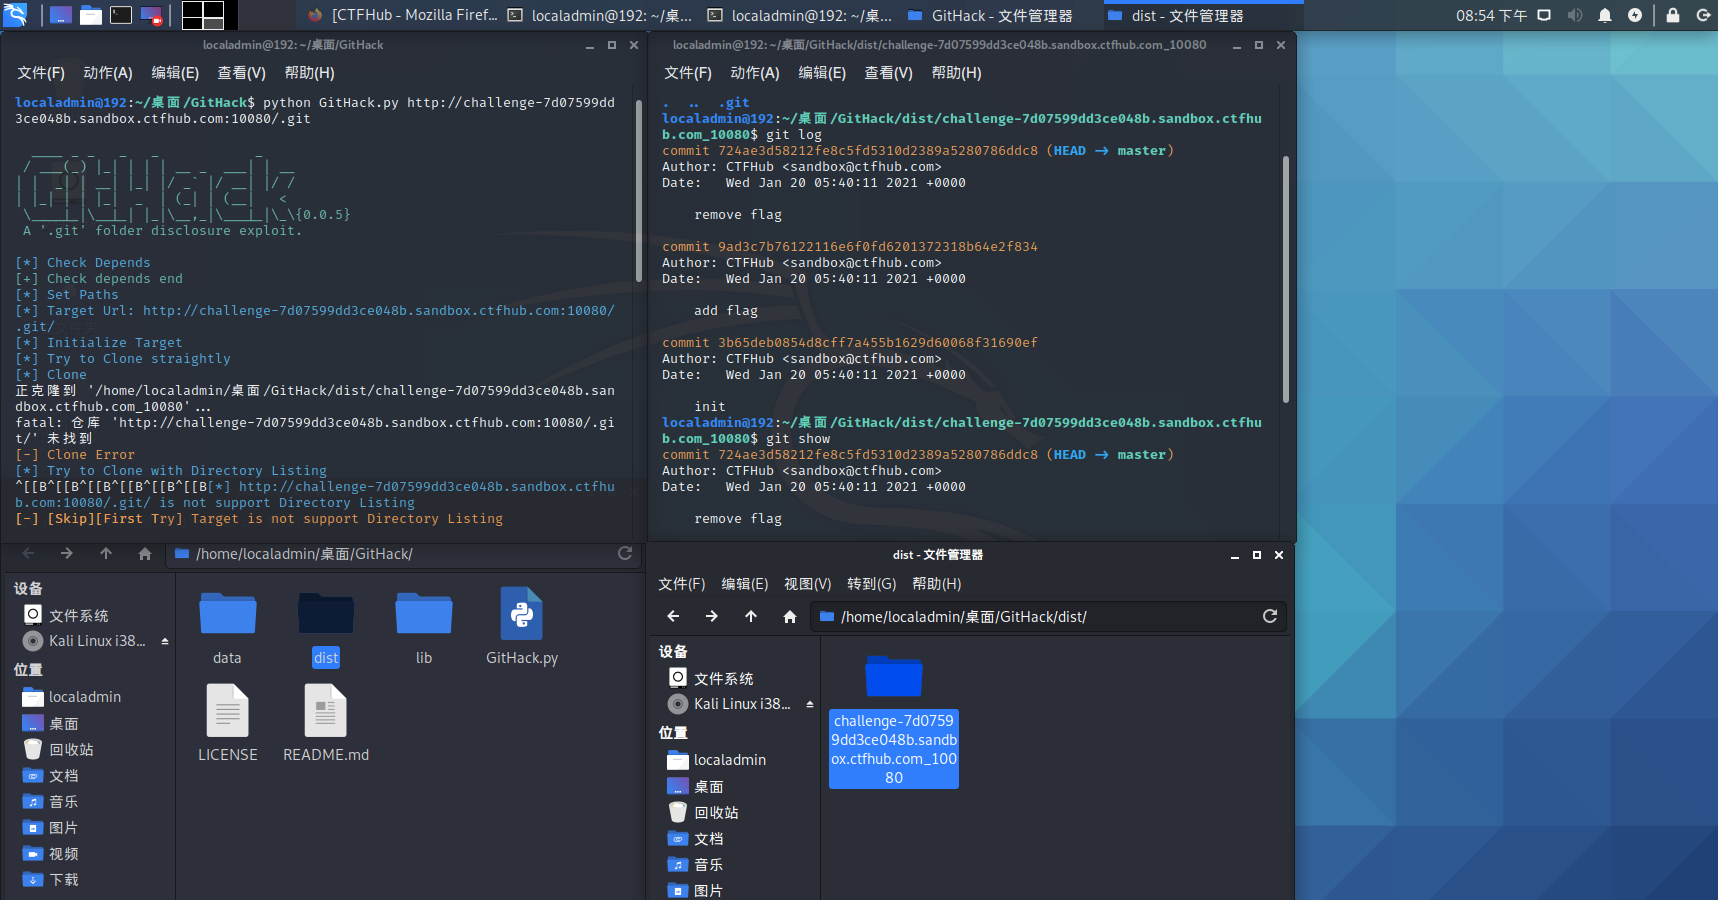The height and width of the screenshot is (900, 1718).
Task: Launch terminal emulator from top panel
Action: click(x=121, y=15)
